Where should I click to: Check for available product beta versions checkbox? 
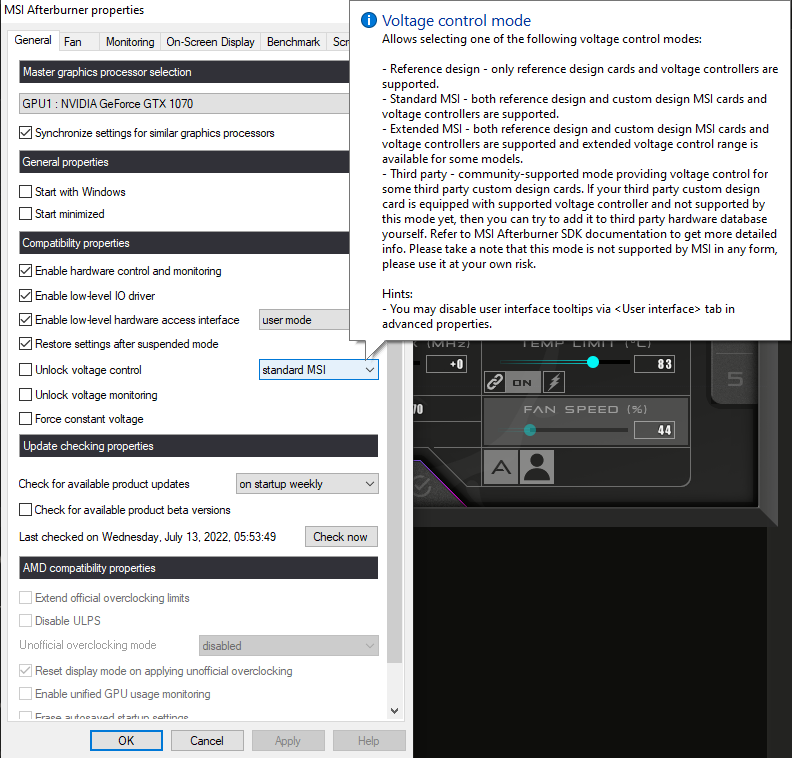(x=25, y=510)
